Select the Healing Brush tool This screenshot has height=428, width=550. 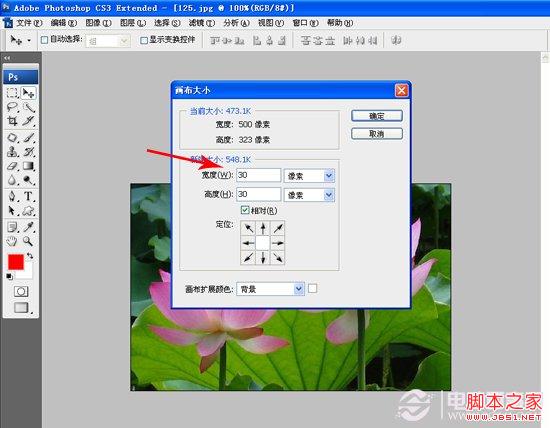12,138
